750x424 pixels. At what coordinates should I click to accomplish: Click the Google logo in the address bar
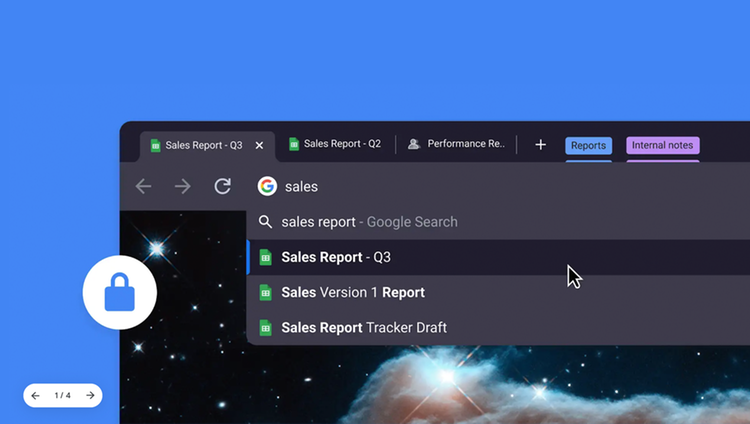point(267,187)
